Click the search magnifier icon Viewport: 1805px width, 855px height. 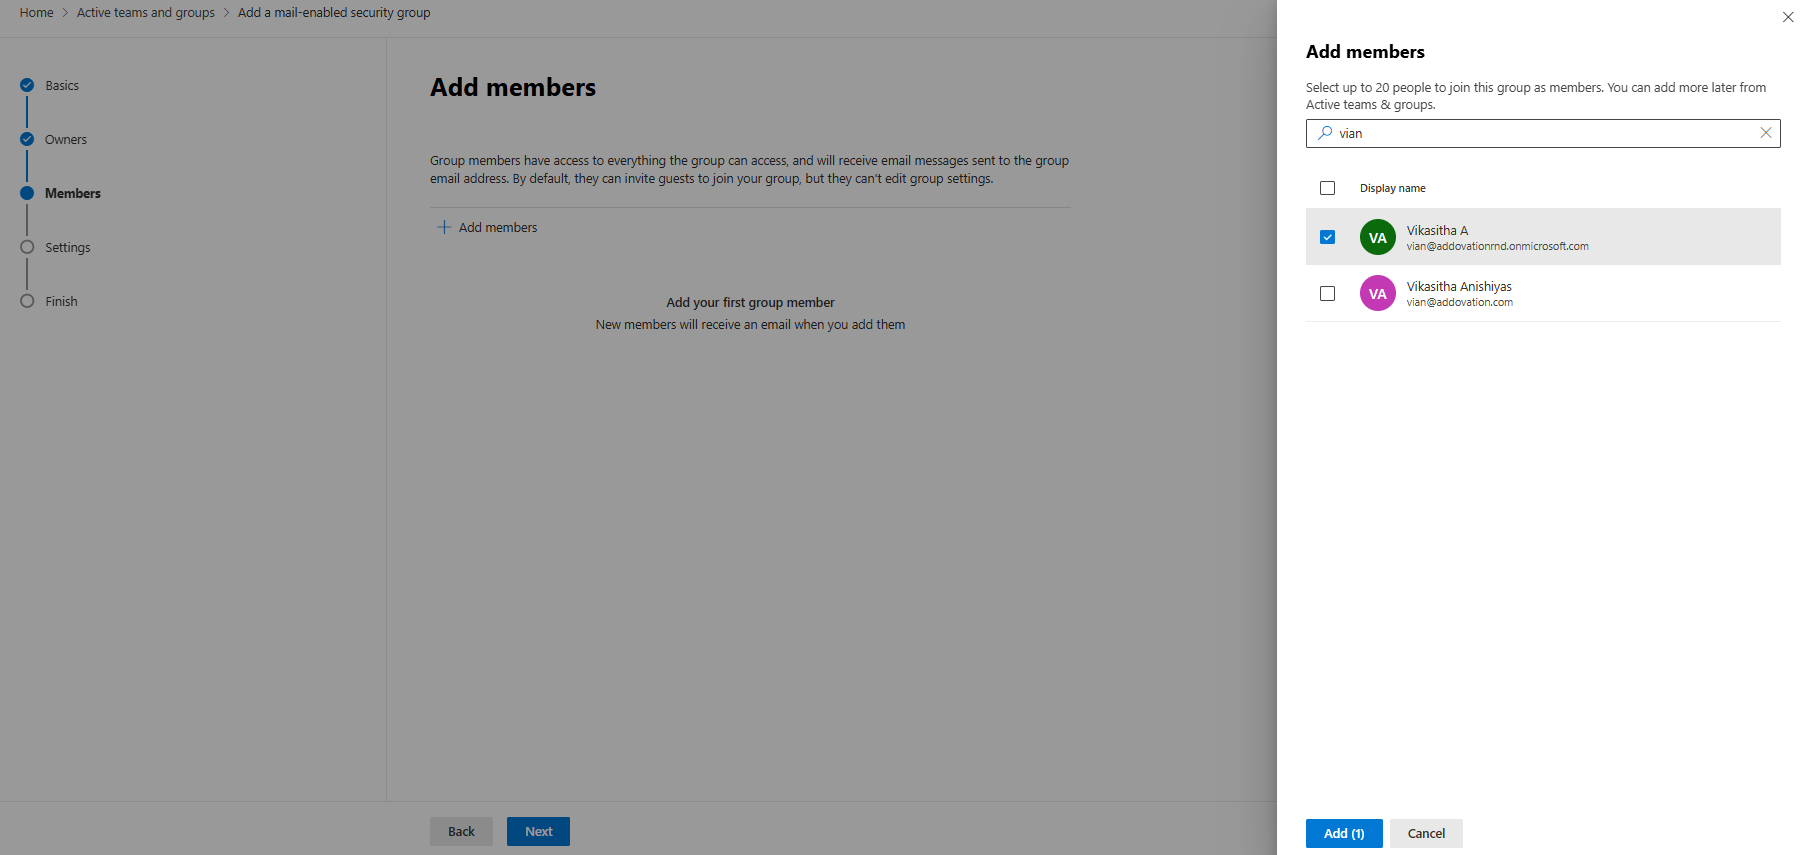pos(1325,133)
